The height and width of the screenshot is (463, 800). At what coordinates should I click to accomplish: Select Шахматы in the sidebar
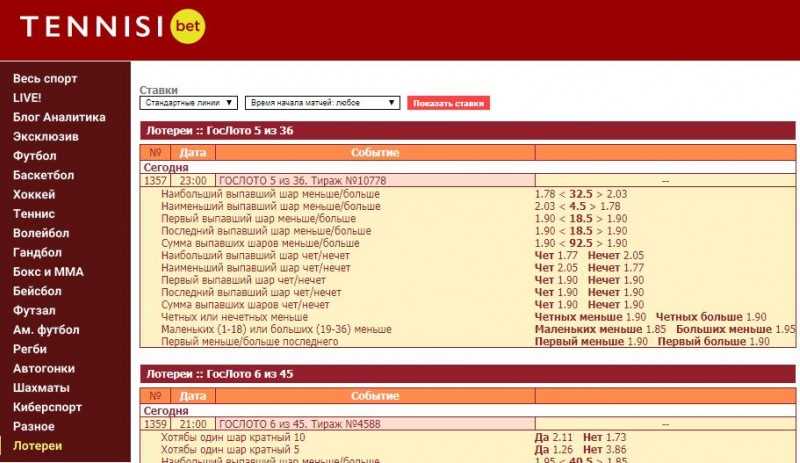[x=41, y=388]
